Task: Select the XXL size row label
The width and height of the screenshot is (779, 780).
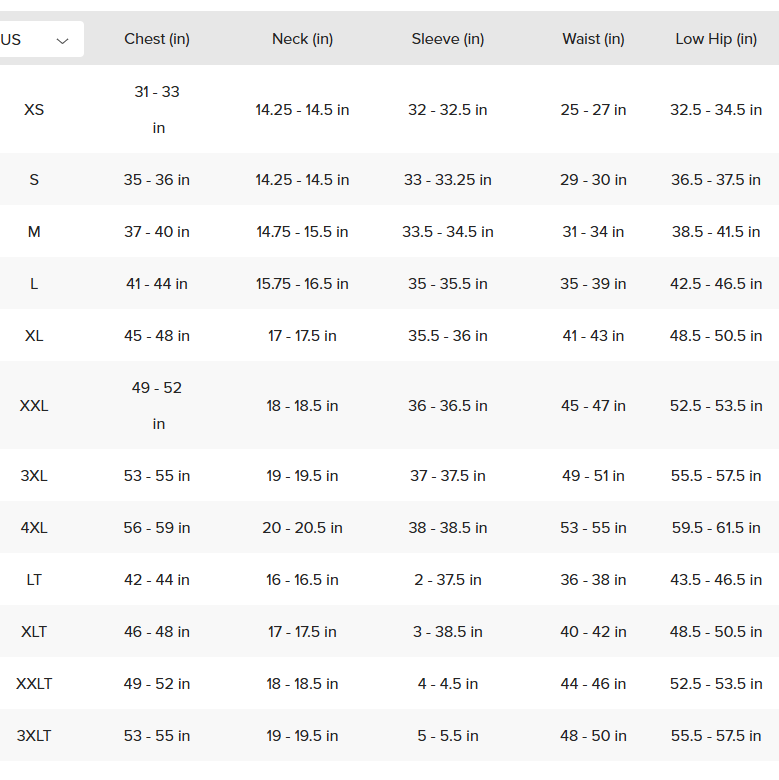Action: point(34,406)
